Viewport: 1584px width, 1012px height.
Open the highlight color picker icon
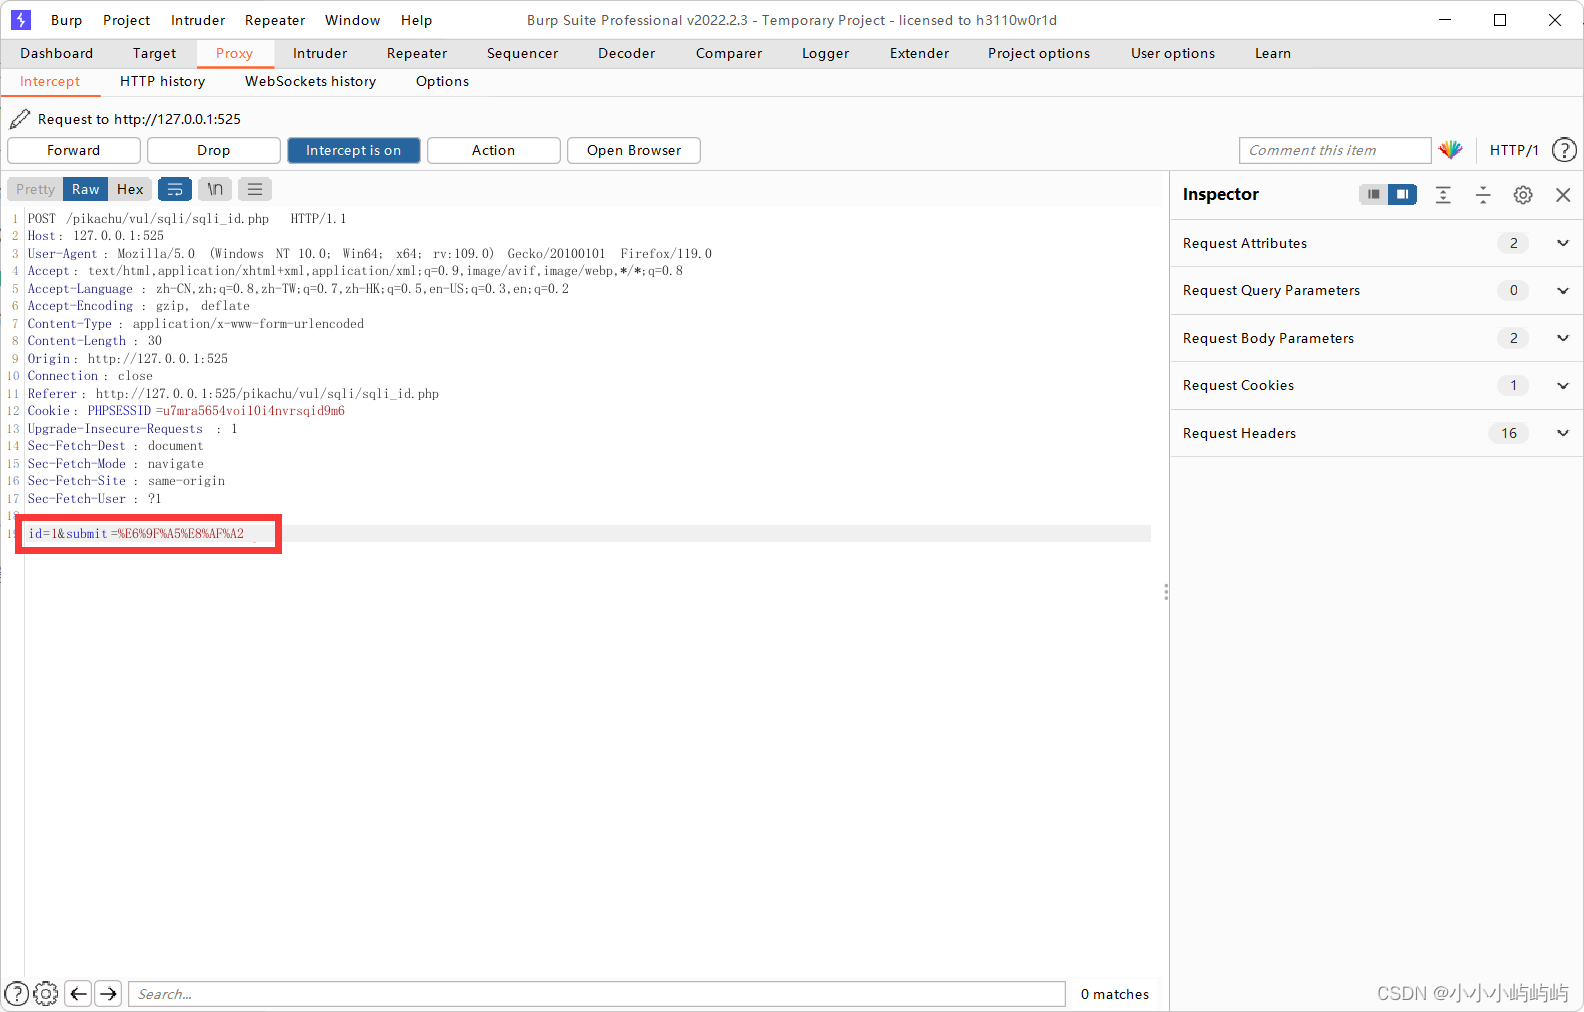[1451, 150]
